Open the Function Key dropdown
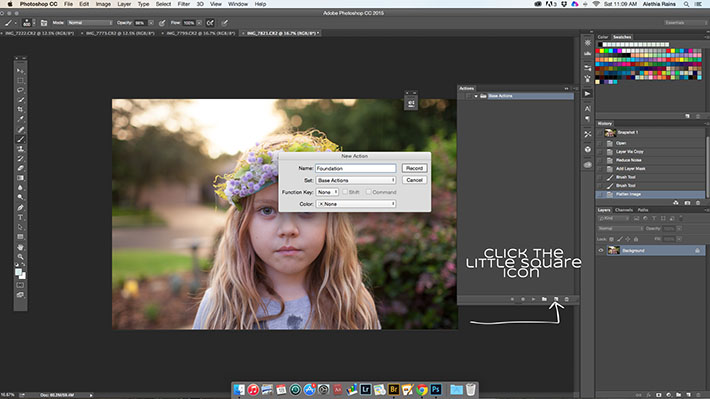This screenshot has height=399, width=710. point(327,192)
